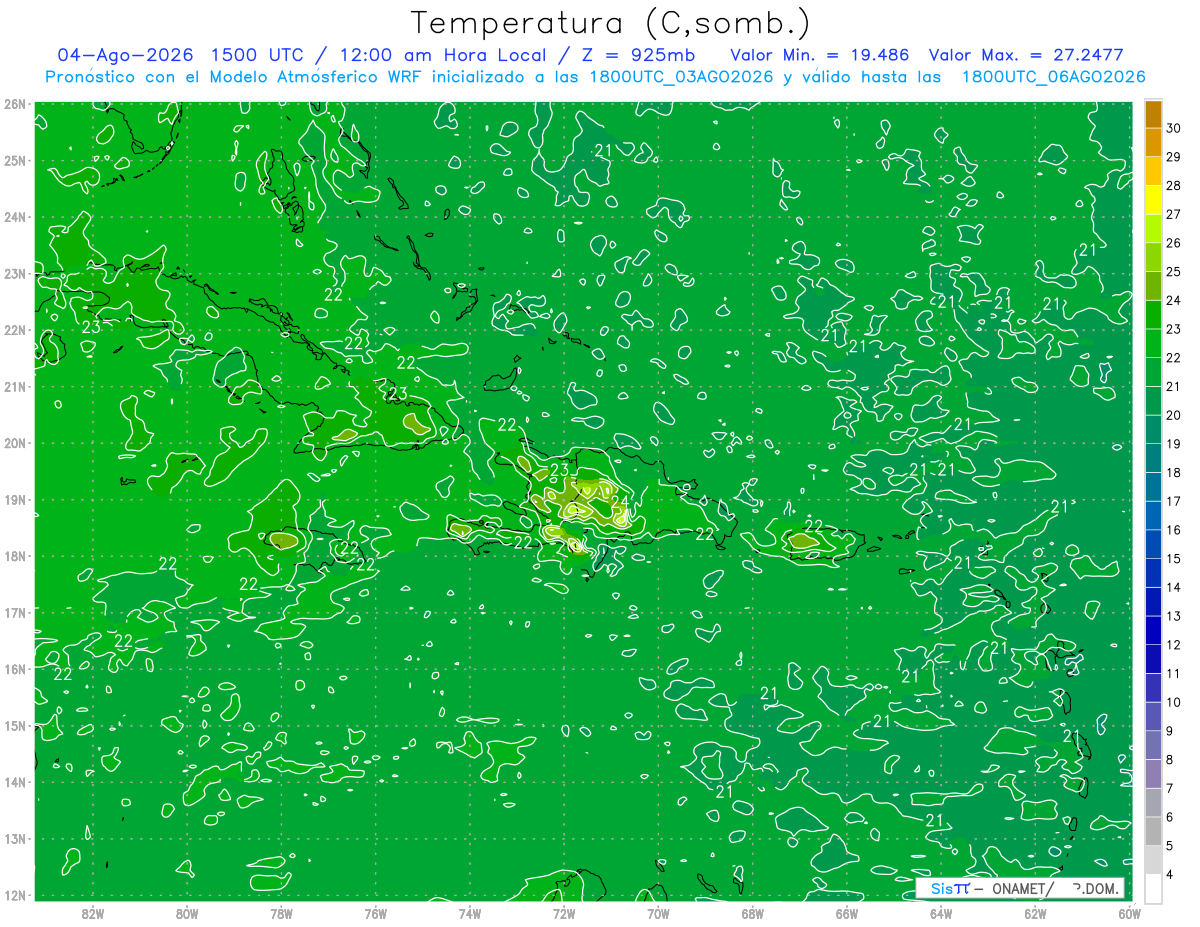The width and height of the screenshot is (1200, 927).
Task: Click the "64W" longitude axis label
Action: pyautogui.click(x=941, y=913)
